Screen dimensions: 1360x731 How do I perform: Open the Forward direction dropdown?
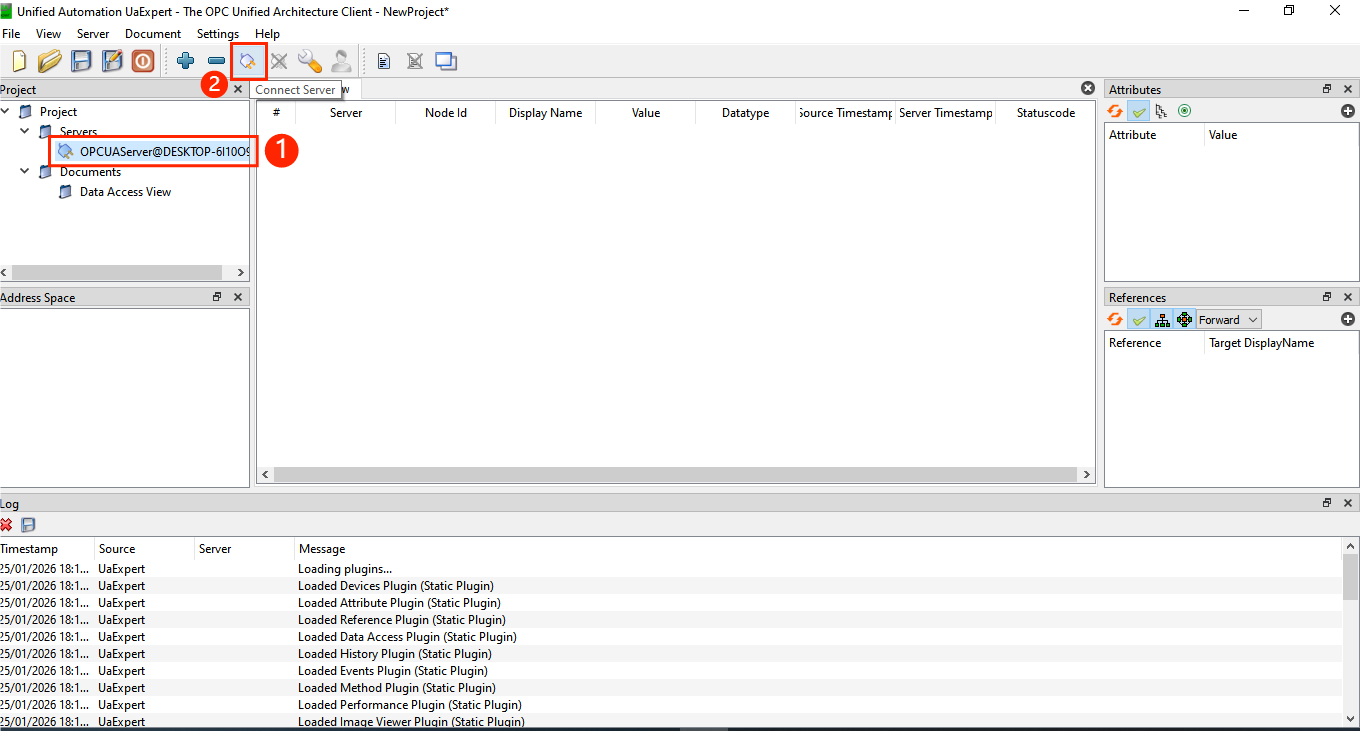tap(1228, 320)
